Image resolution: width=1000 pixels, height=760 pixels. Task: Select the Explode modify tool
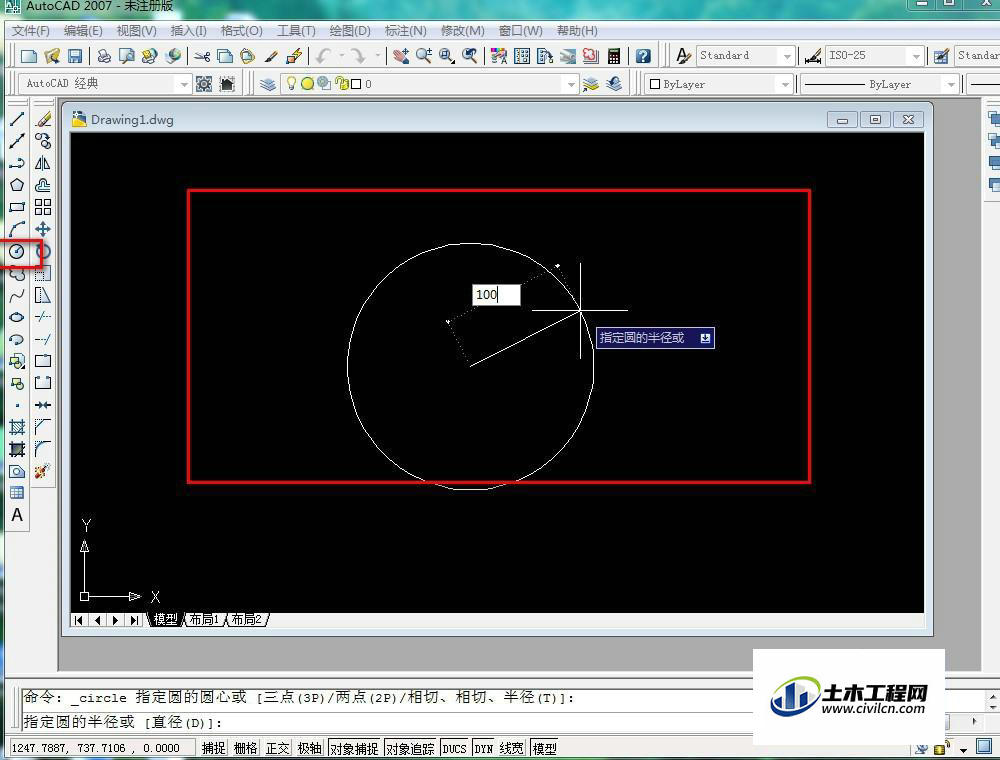(x=43, y=471)
